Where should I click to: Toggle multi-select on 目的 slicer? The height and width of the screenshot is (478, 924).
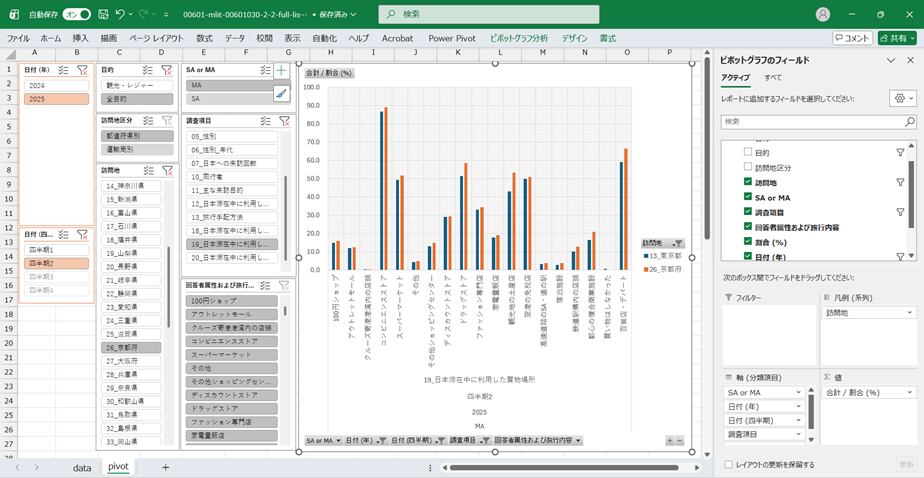pyautogui.click(x=148, y=70)
